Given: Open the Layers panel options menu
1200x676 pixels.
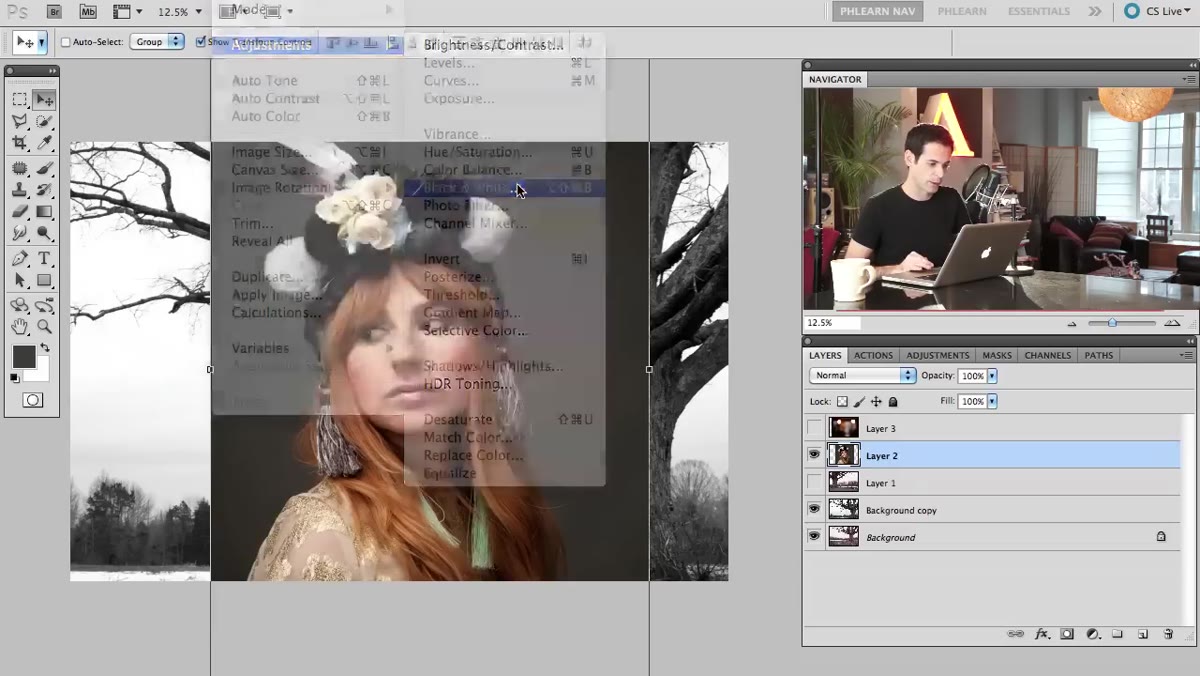Looking at the screenshot, I should click(x=1187, y=355).
